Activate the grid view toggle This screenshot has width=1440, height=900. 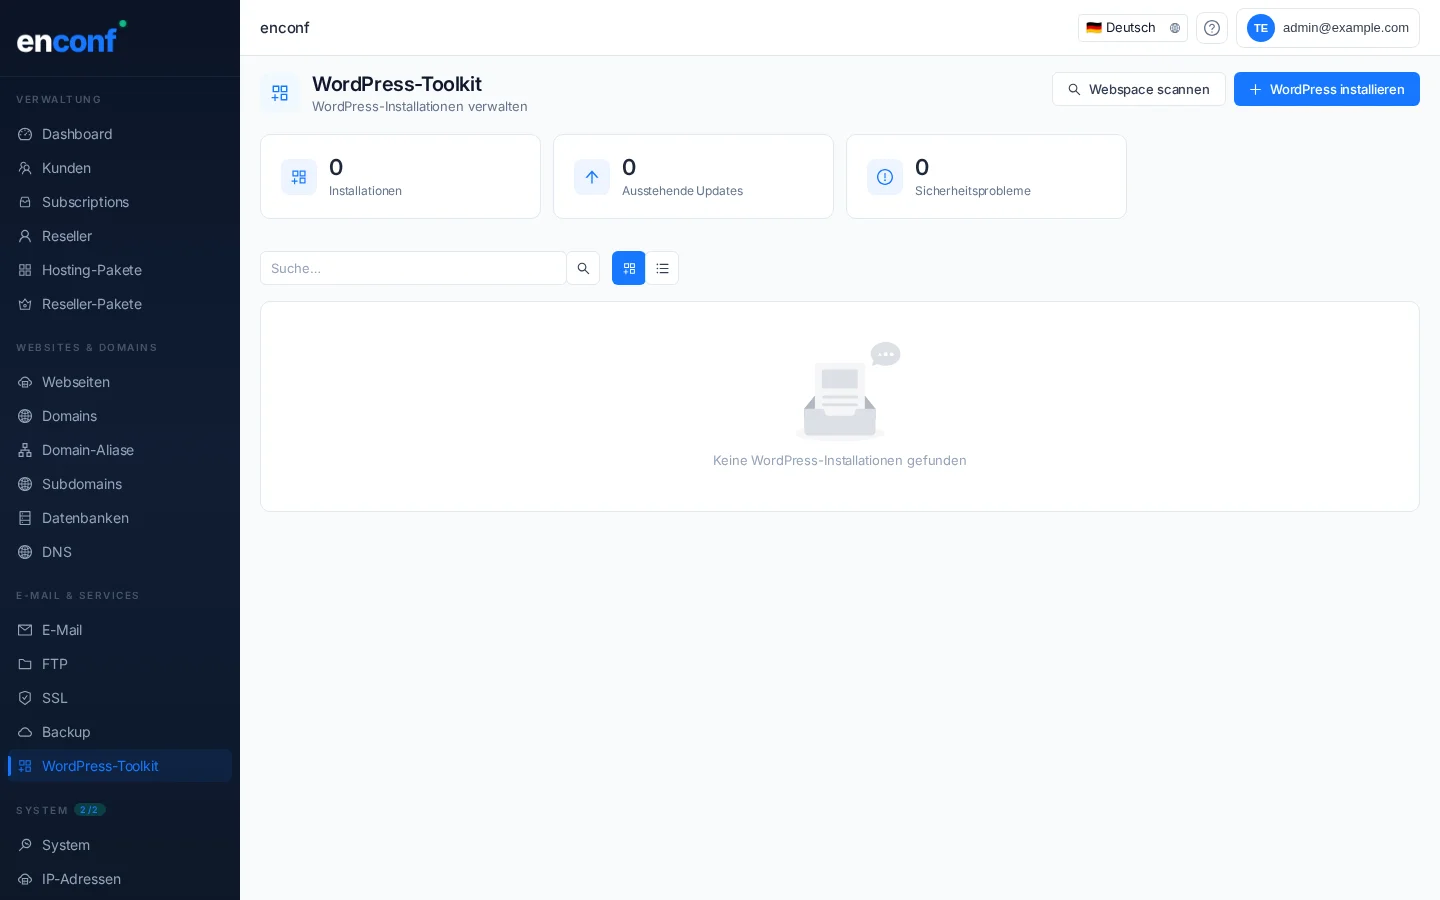point(628,268)
